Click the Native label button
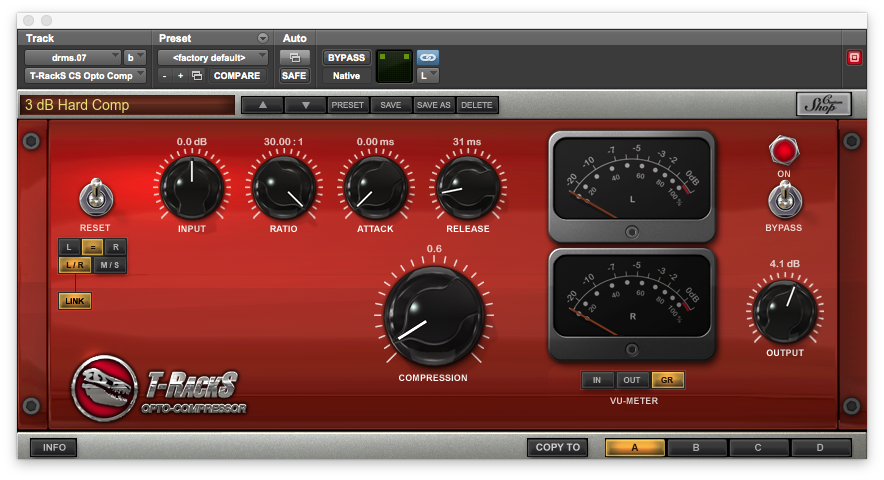Image resolution: width=884 pixels, height=480 pixels. pyautogui.click(x=346, y=76)
